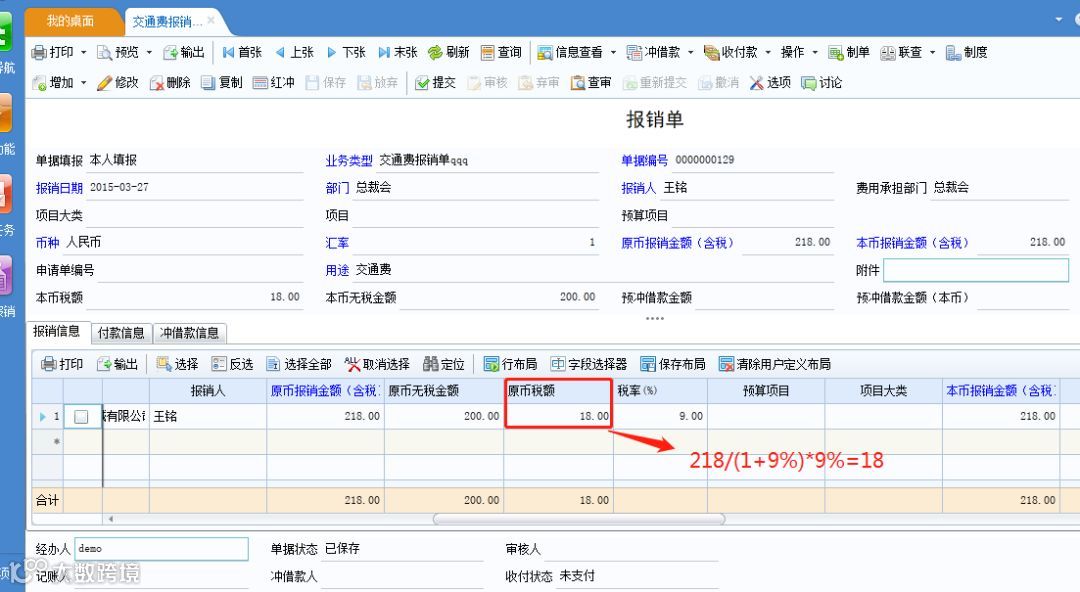This screenshot has width=1080, height=592.
Task: Tick the checkbox in row 1
Action: coord(81,417)
